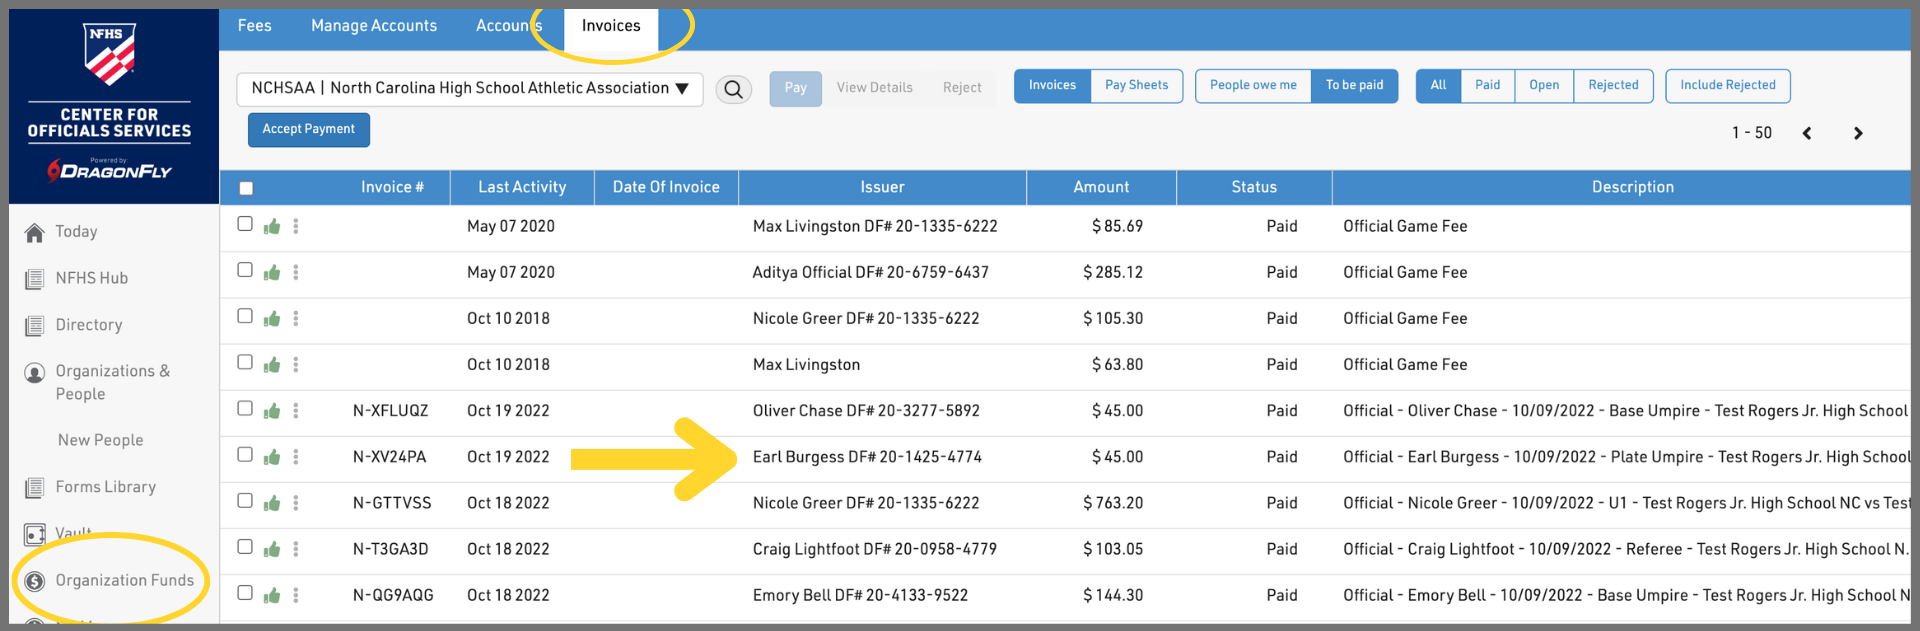
Task: Open the Fees tab
Action: [254, 26]
